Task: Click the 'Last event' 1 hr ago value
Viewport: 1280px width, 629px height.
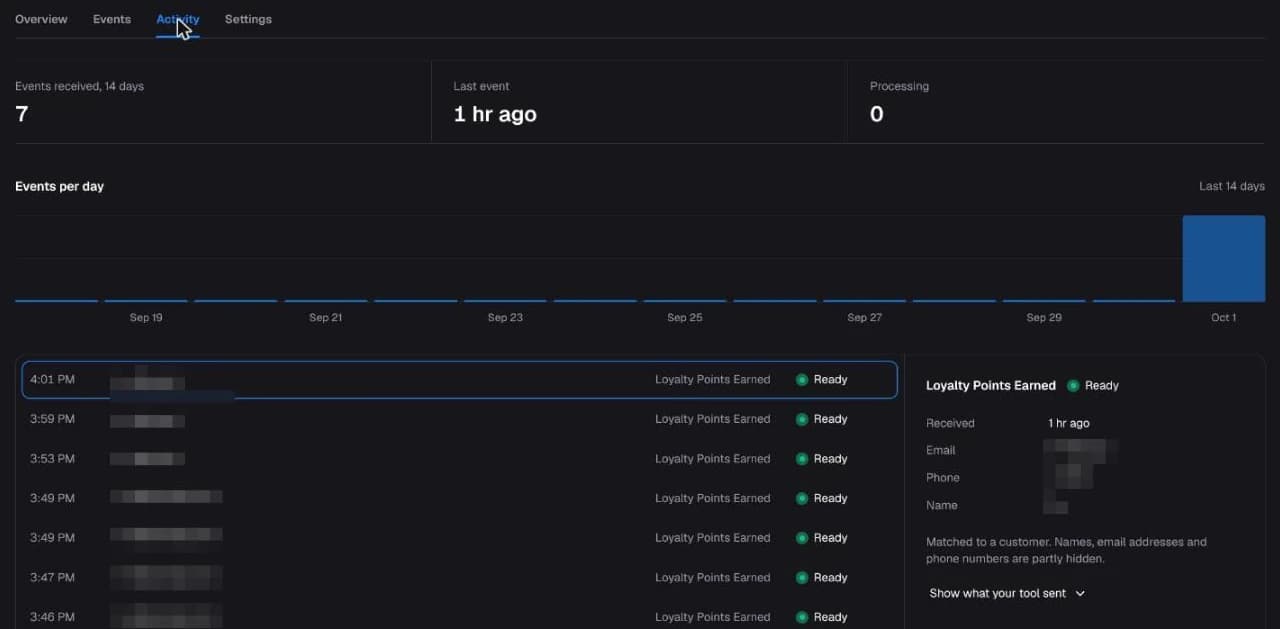Action: click(495, 114)
